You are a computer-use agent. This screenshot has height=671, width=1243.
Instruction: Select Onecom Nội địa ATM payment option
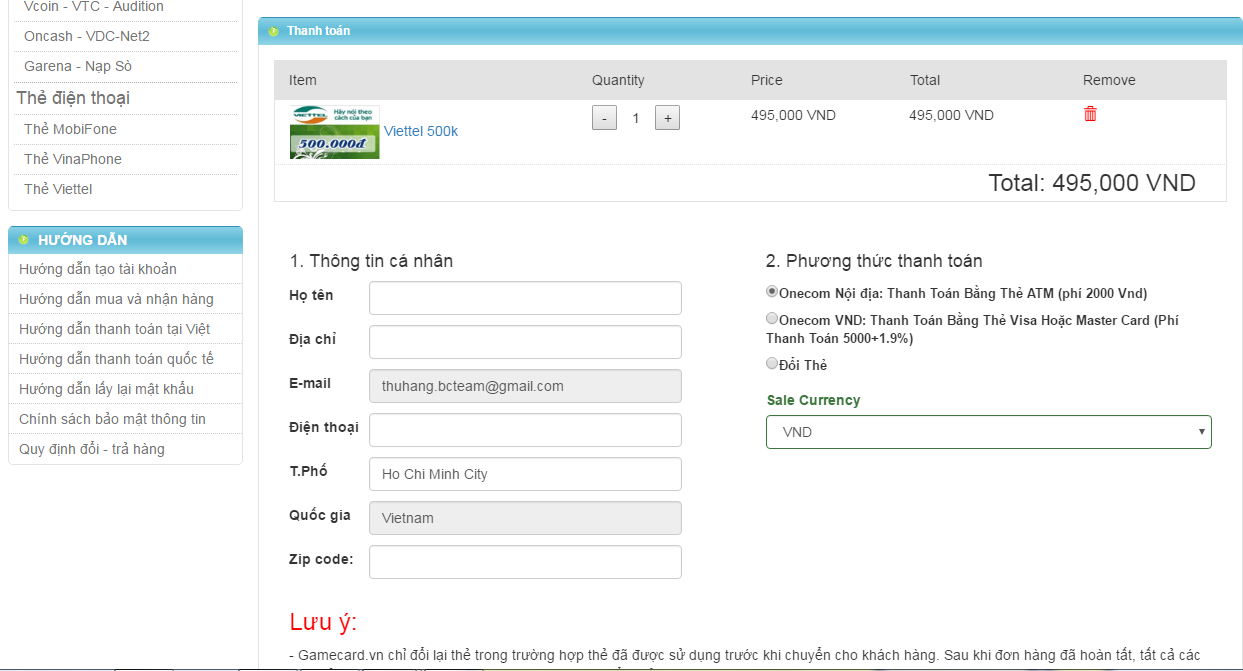772,292
